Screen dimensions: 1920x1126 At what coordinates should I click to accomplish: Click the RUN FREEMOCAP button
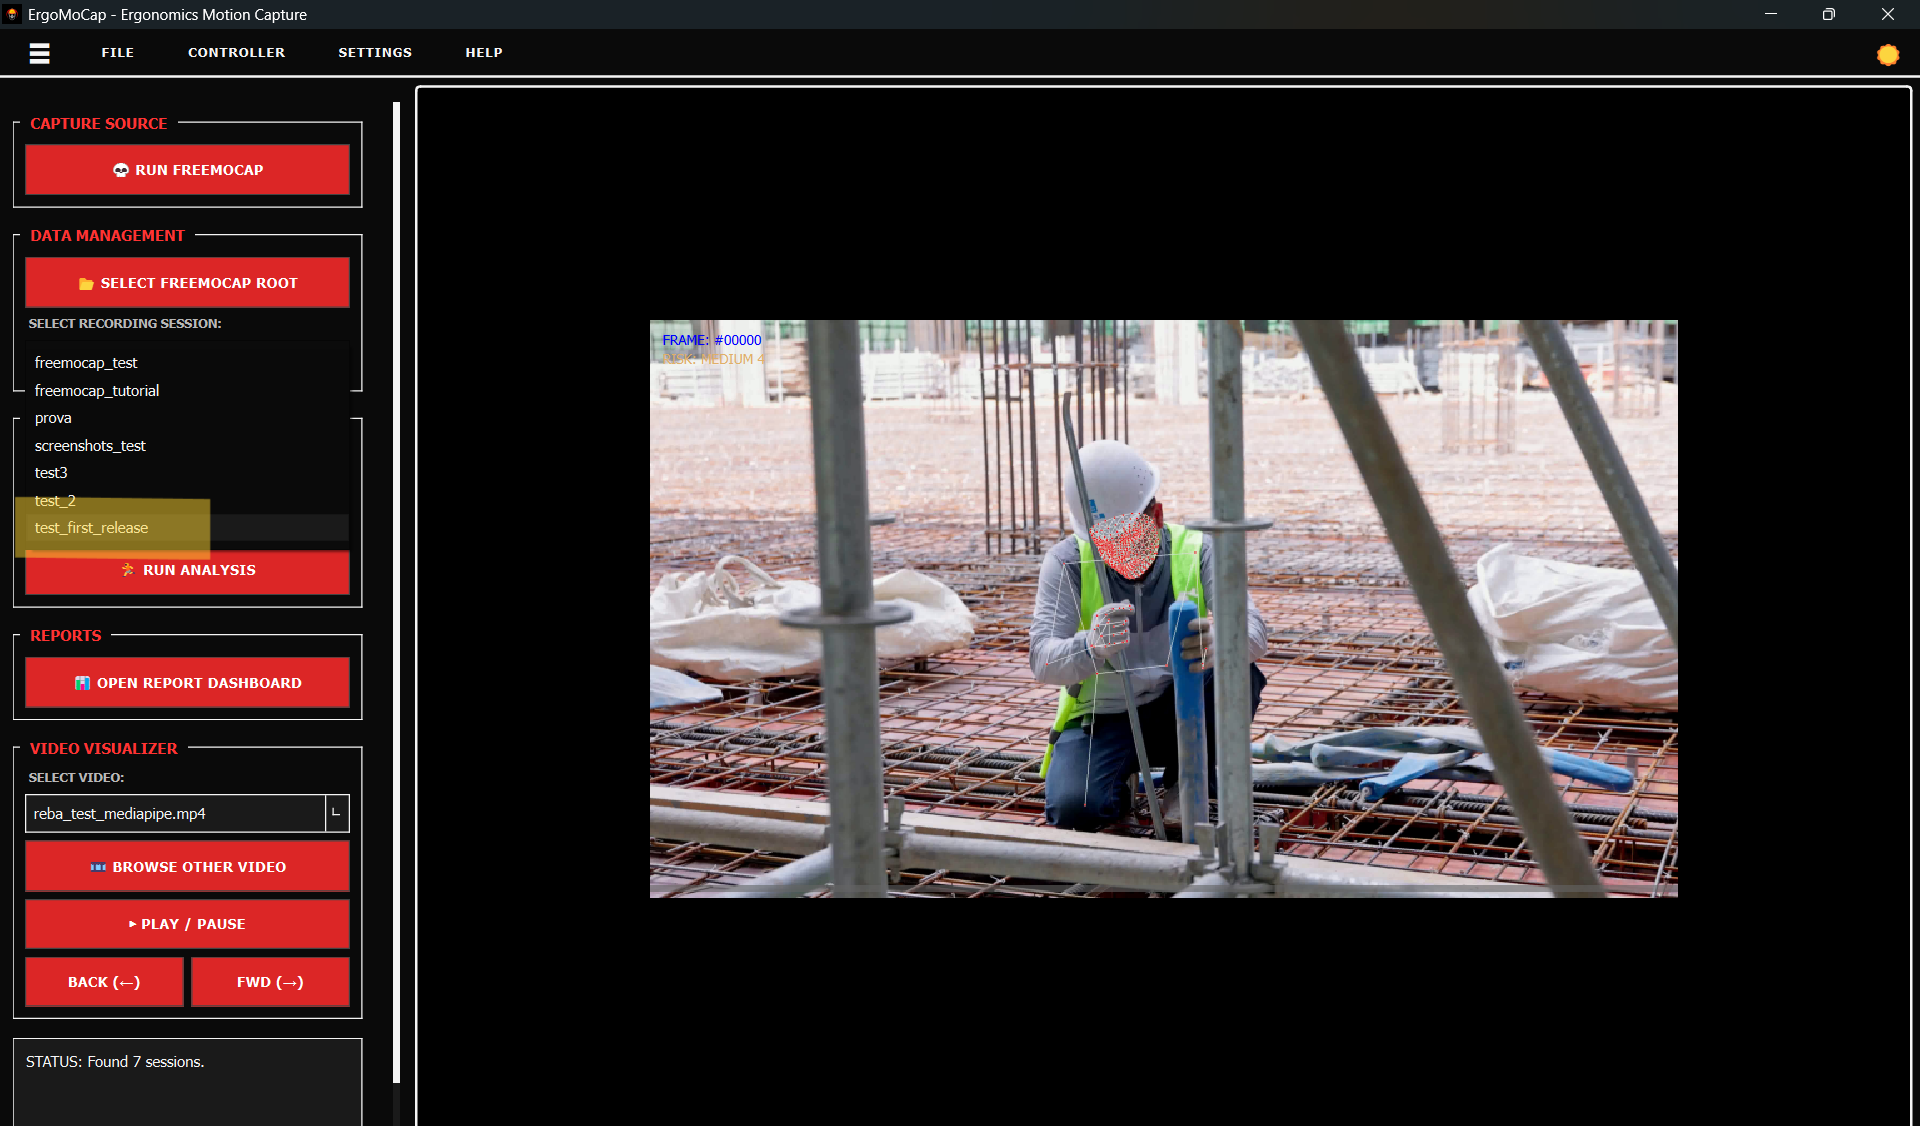coord(187,170)
